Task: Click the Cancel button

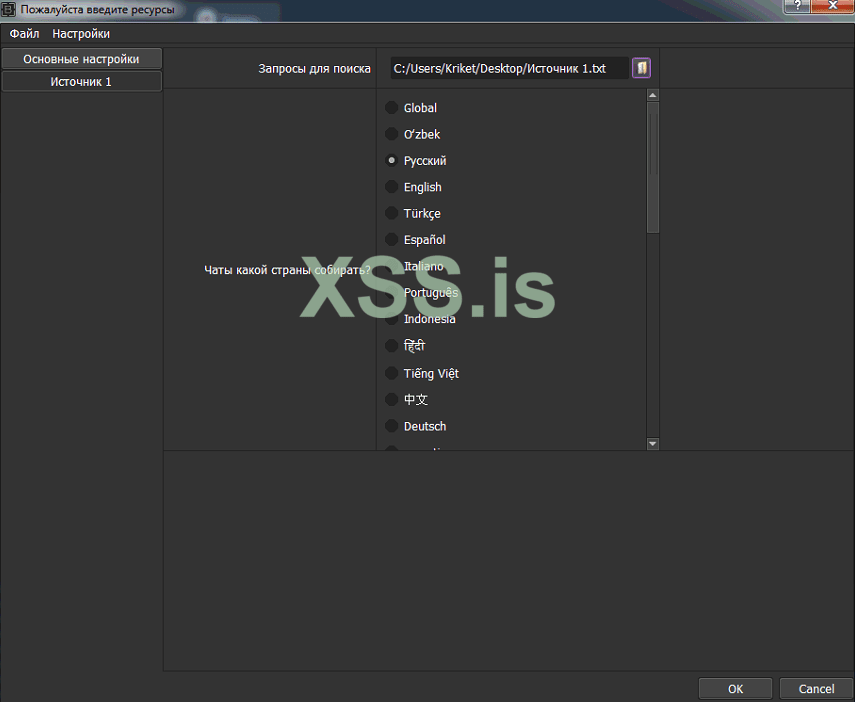Action: (816, 688)
